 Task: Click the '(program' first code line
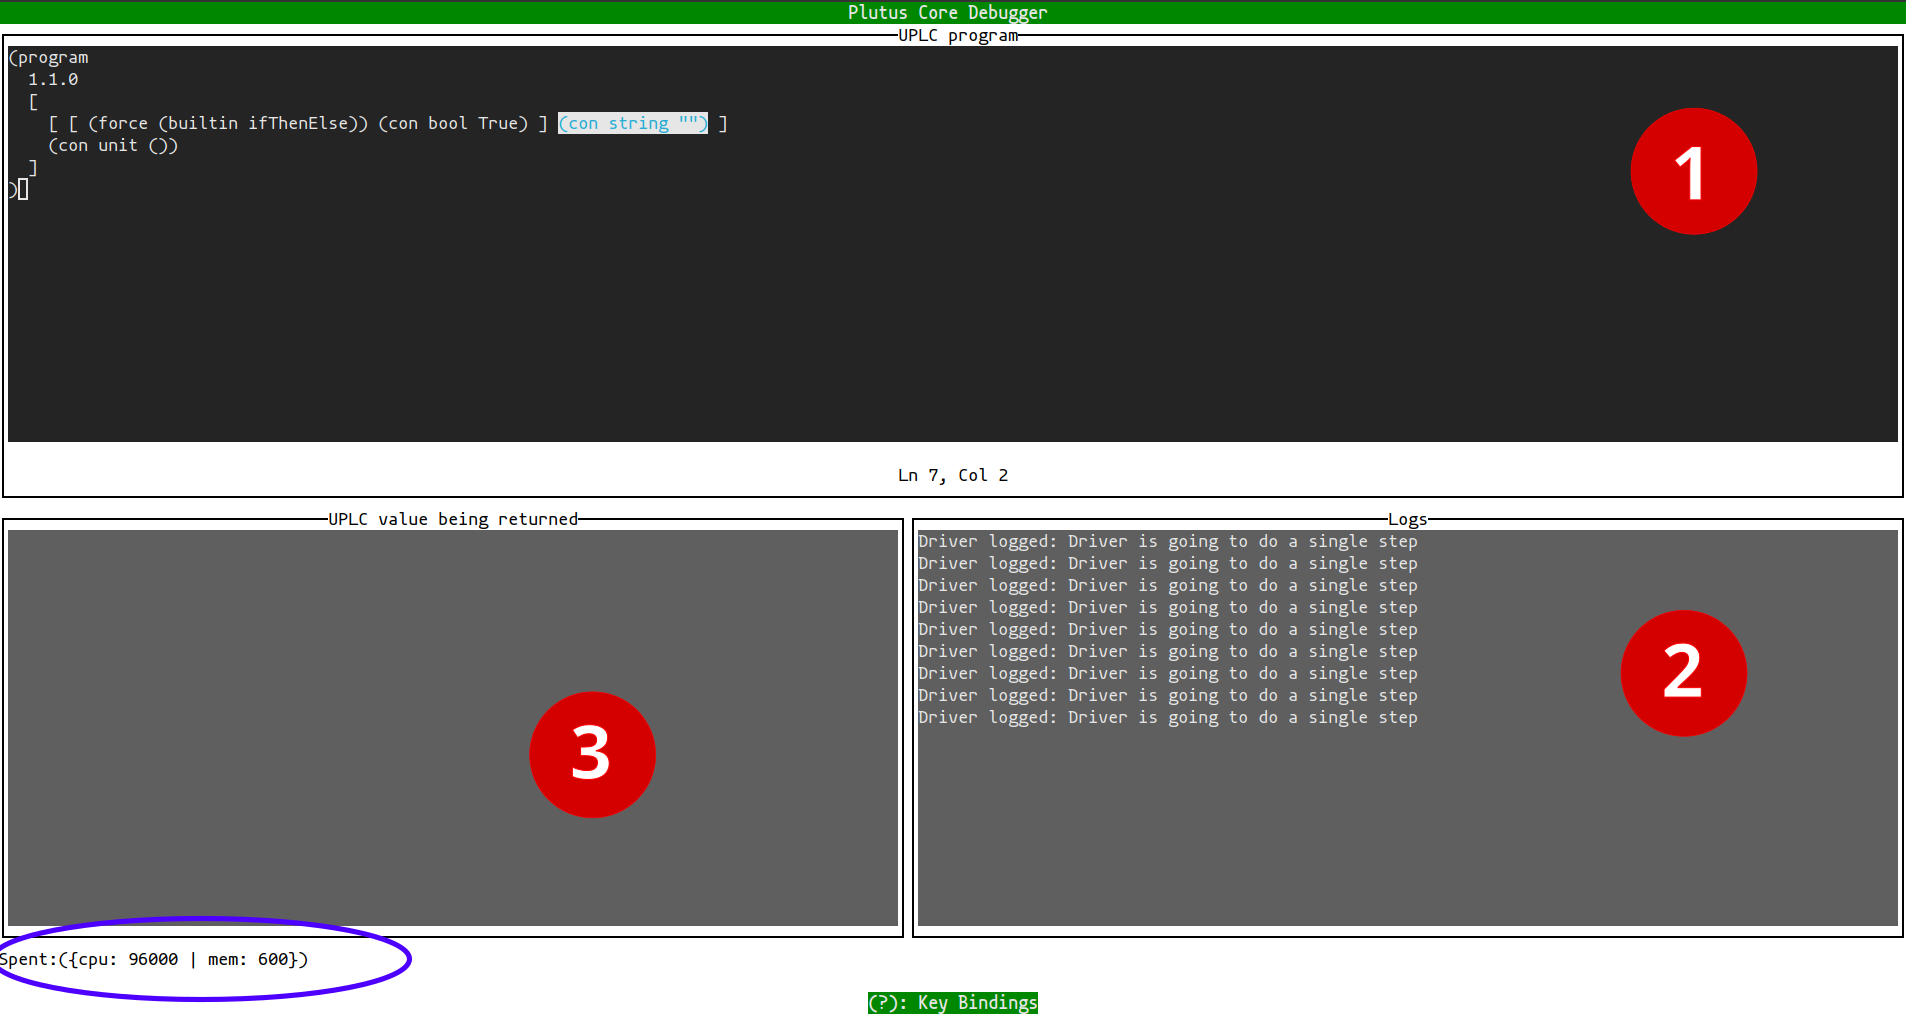[49, 57]
